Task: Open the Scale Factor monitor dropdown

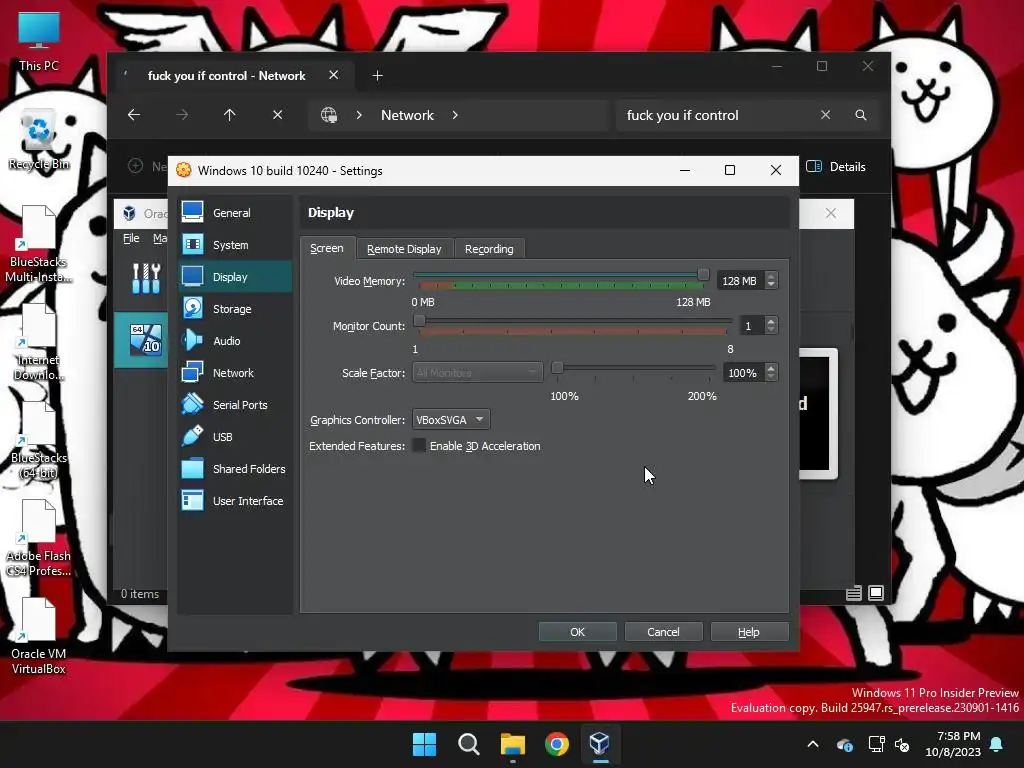Action: pos(477,373)
